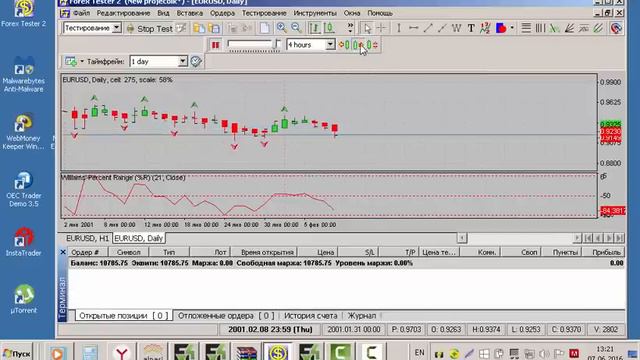The height and width of the screenshot is (360, 640).
Task: Click the magnet snap icon
Action: coord(616,28)
